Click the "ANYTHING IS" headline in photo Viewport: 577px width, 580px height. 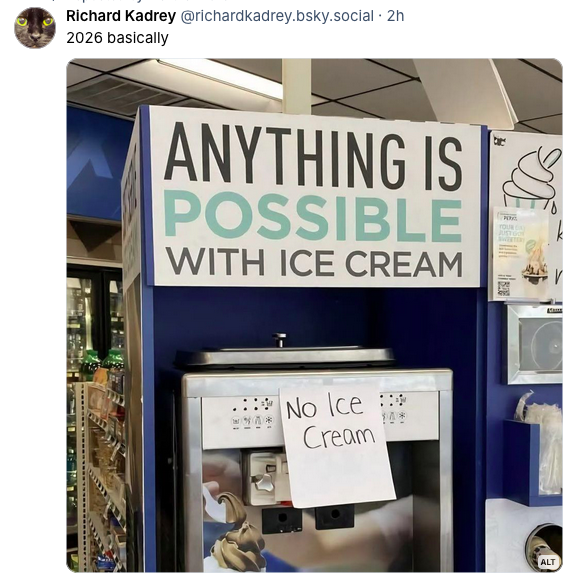click(313, 156)
